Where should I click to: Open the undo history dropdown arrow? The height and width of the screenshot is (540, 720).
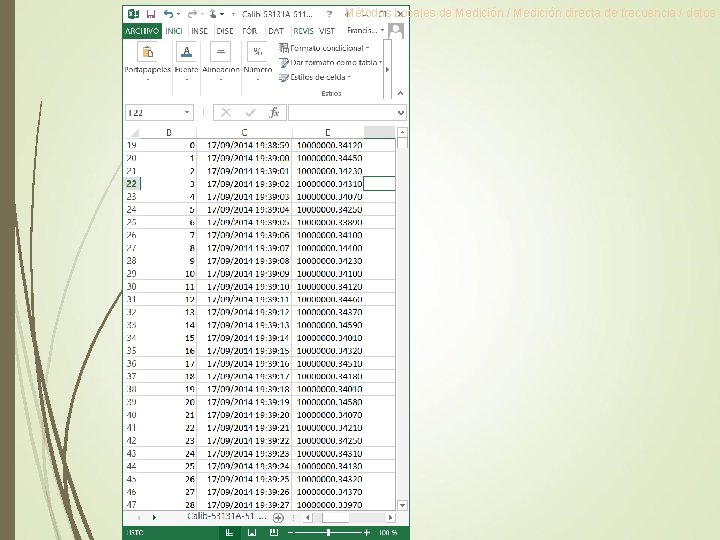pyautogui.click(x=179, y=15)
